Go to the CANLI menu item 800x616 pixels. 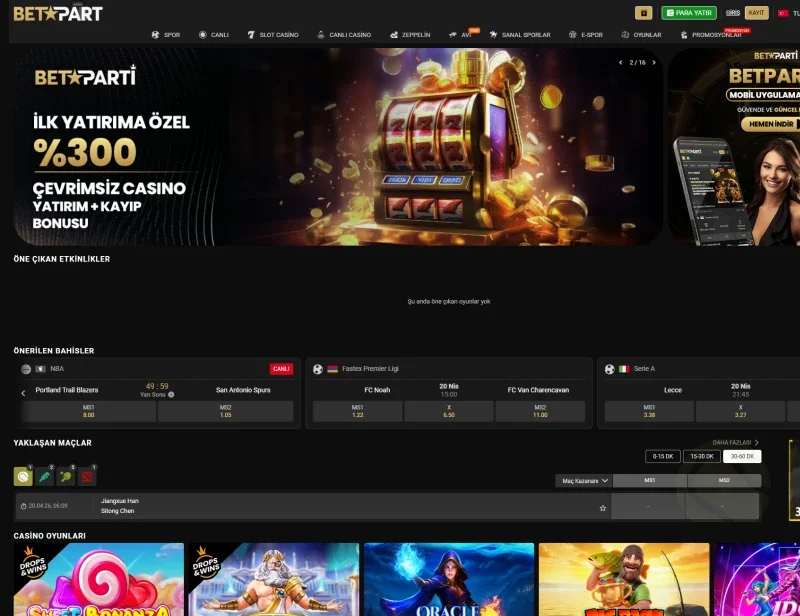pos(214,35)
